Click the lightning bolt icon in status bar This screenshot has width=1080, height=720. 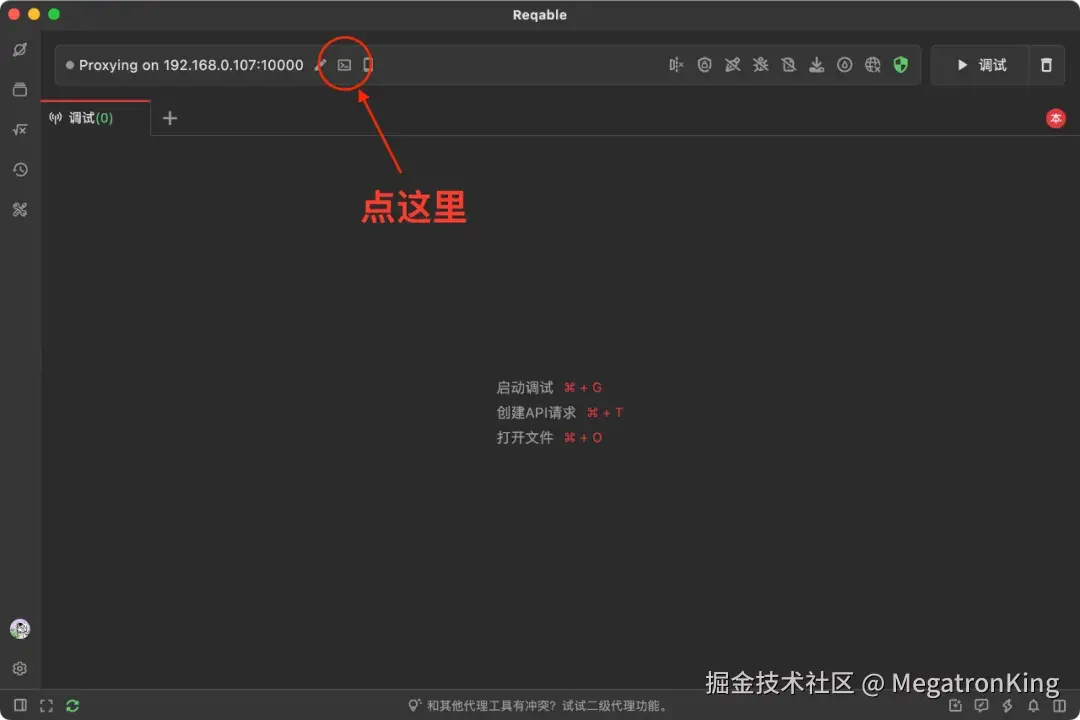click(x=1007, y=706)
